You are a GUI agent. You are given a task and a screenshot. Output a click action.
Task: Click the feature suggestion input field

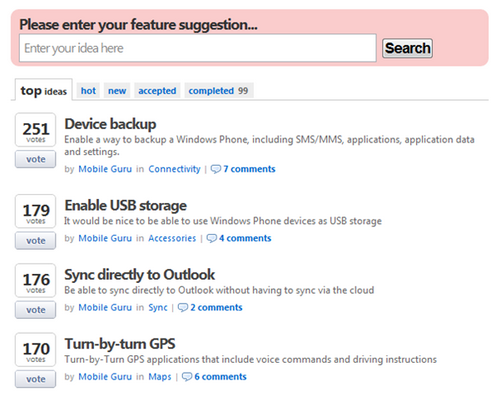198,48
